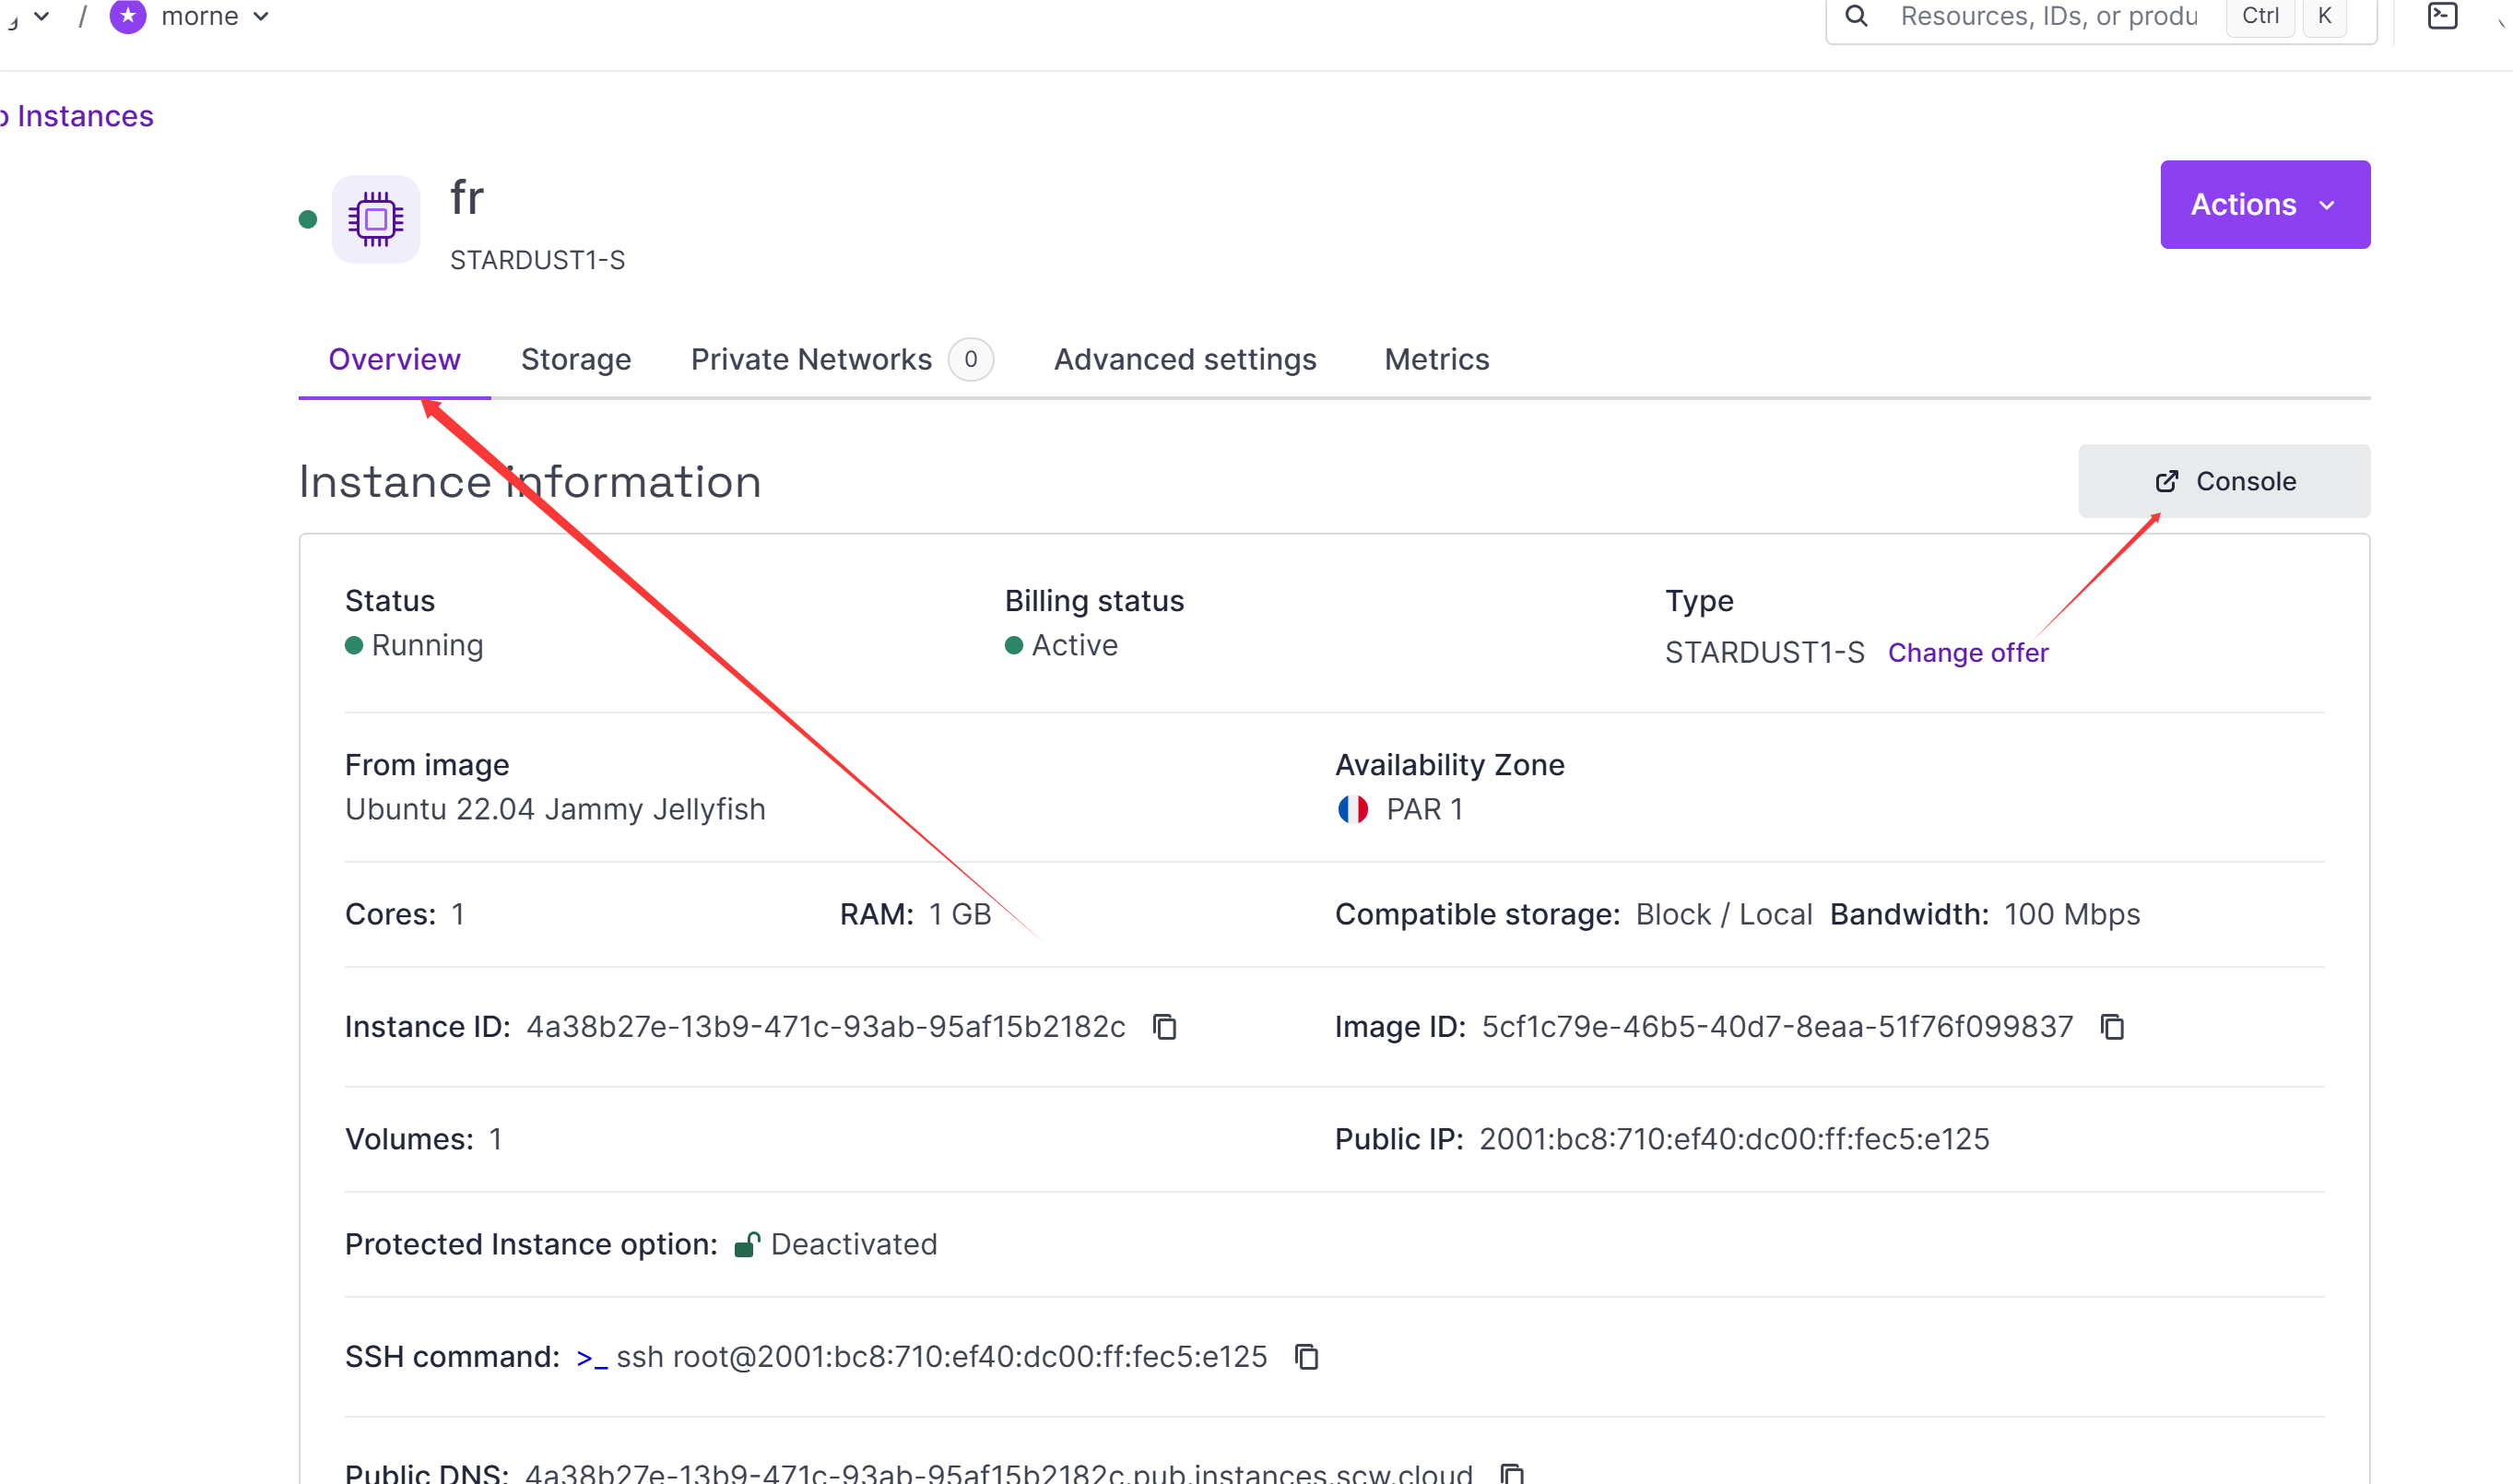Click the instance chip icon
Viewport: 2513px width, 1484px height.
click(375, 219)
